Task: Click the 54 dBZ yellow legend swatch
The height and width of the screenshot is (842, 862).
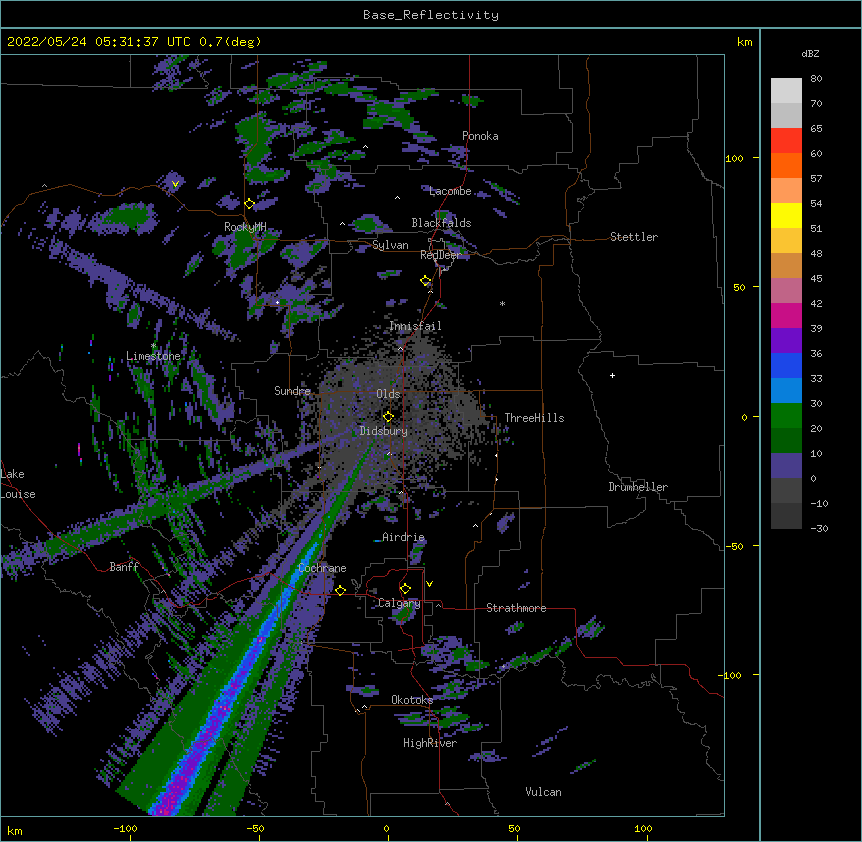Action: coord(786,215)
